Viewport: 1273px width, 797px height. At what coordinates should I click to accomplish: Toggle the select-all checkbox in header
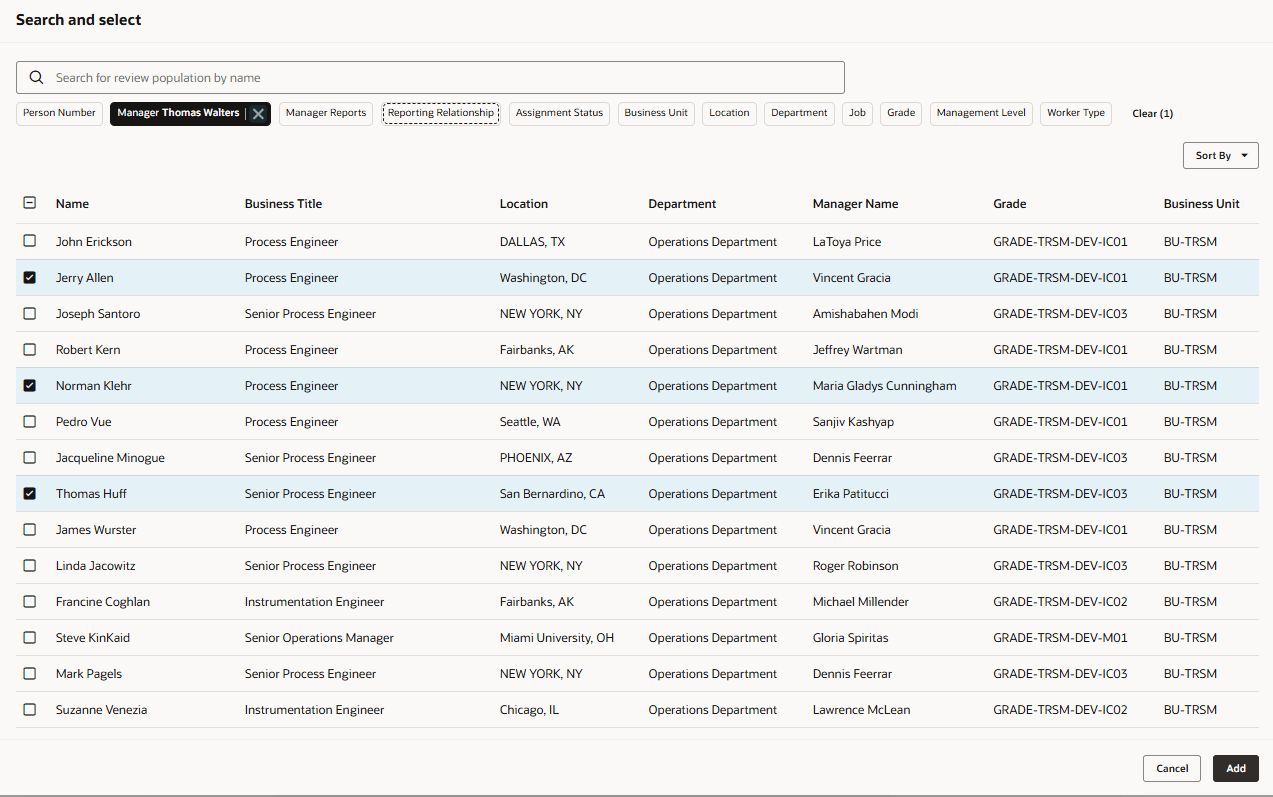pos(29,202)
